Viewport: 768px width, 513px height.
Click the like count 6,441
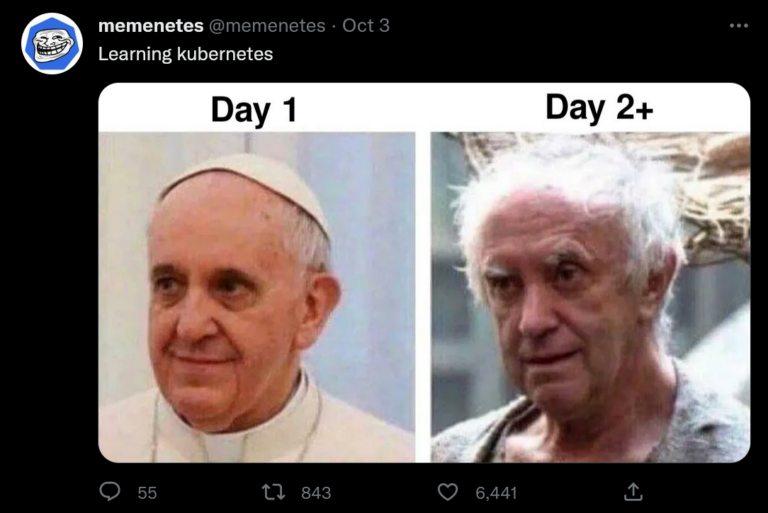tap(495, 493)
